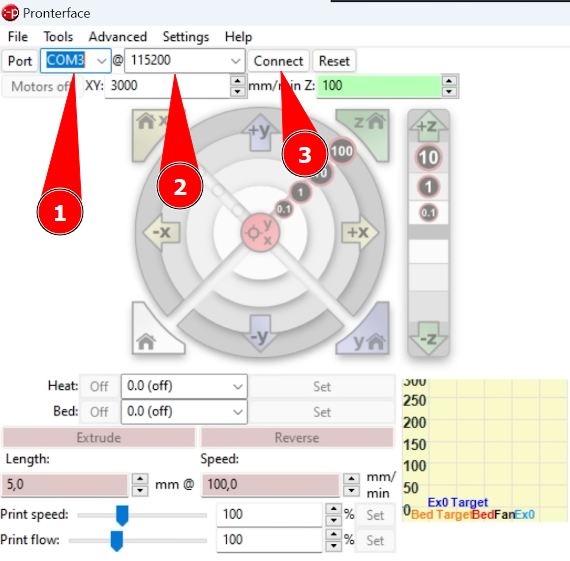
Task: Increase Z feedrate with up arrow
Action: click(449, 81)
